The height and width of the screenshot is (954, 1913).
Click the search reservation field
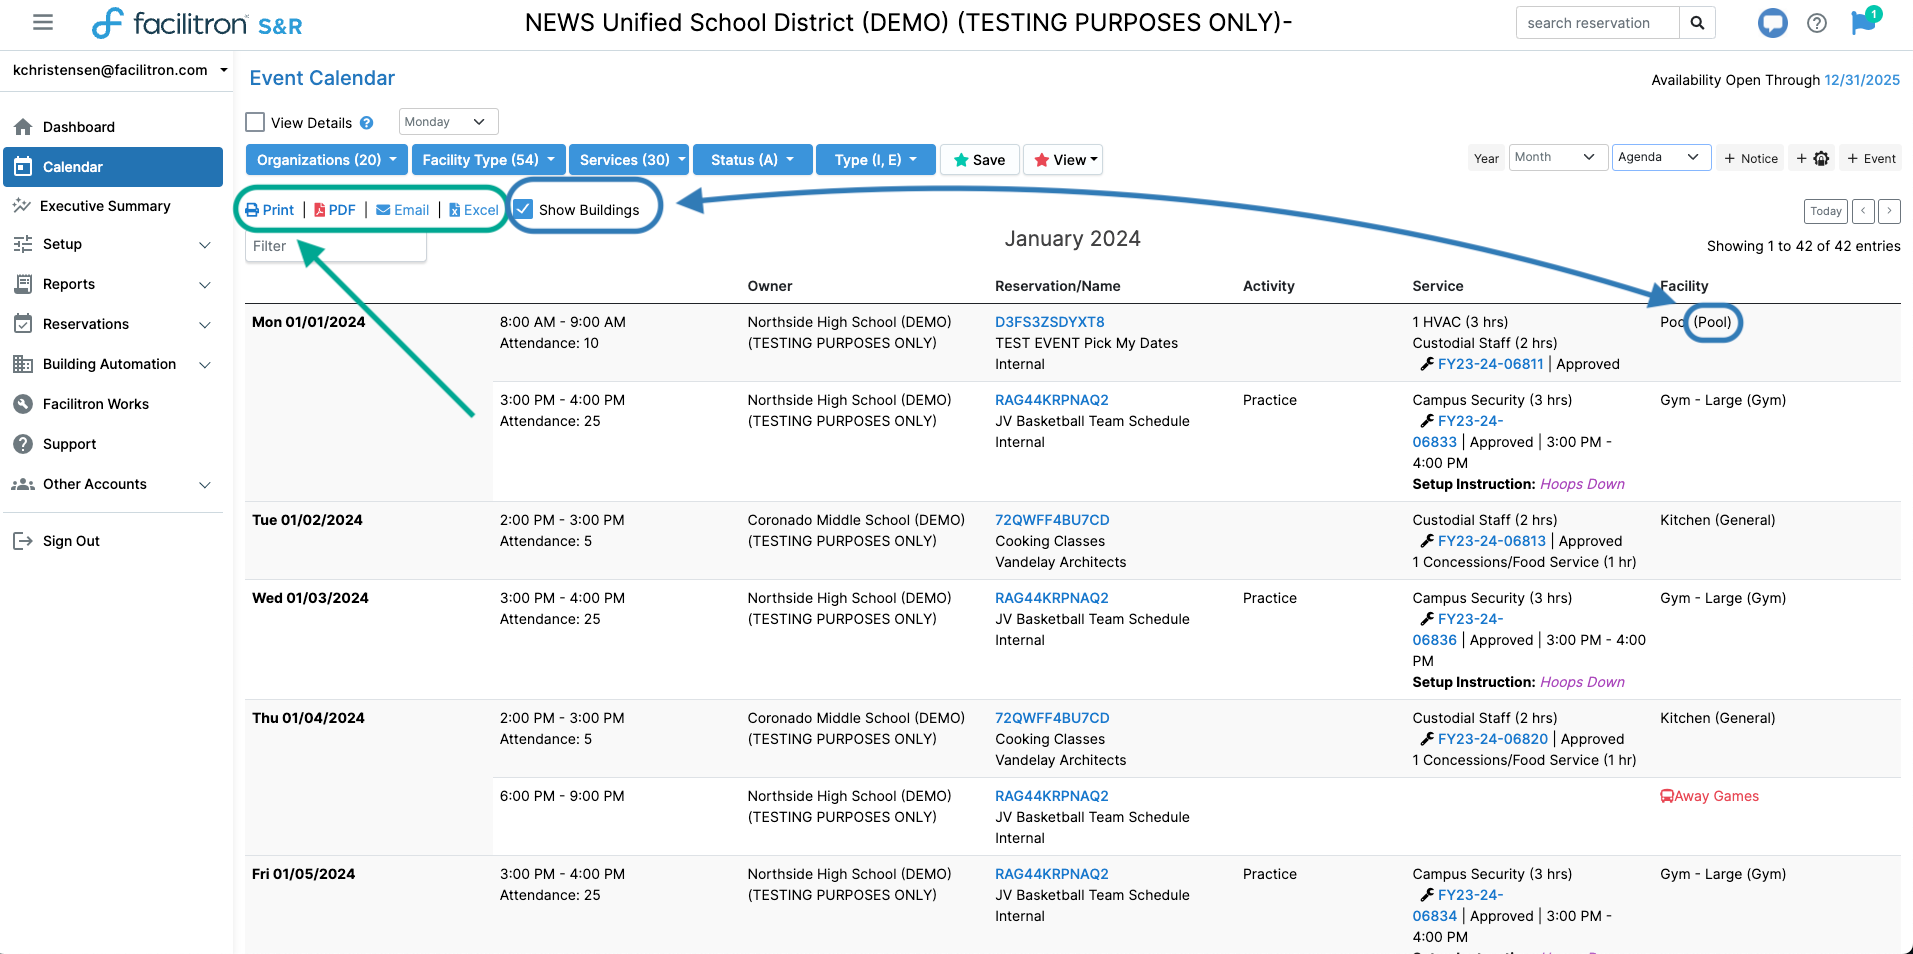pos(1597,23)
